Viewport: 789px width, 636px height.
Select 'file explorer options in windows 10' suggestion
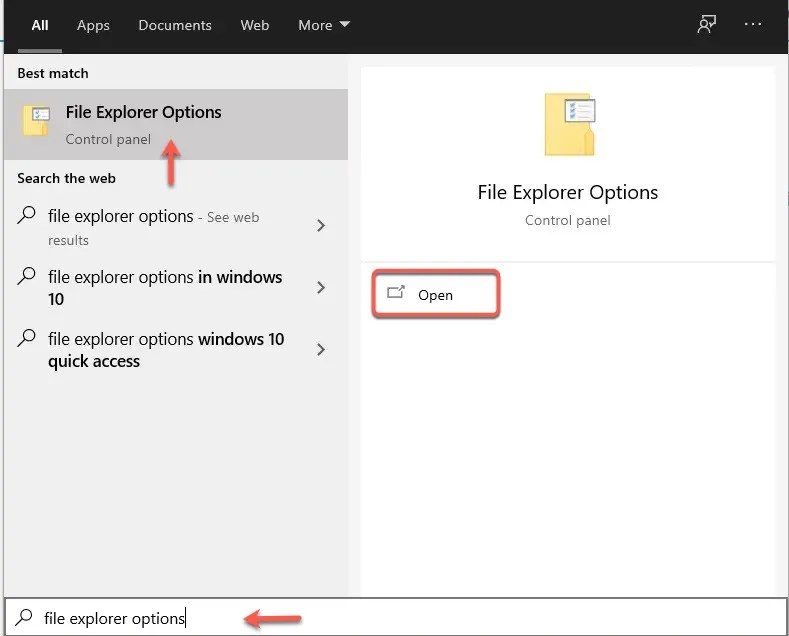tap(176, 288)
